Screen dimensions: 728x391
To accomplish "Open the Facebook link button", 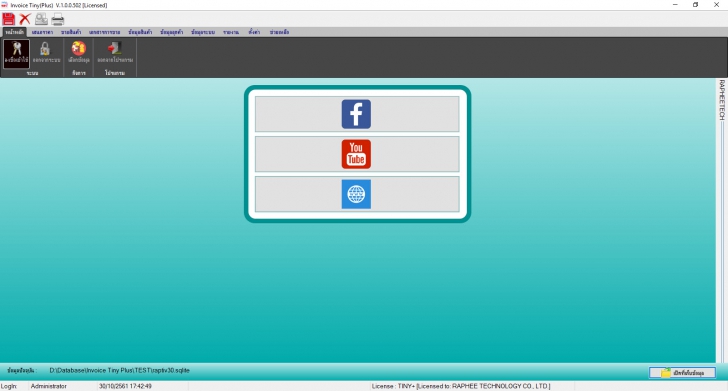I will point(357,114).
